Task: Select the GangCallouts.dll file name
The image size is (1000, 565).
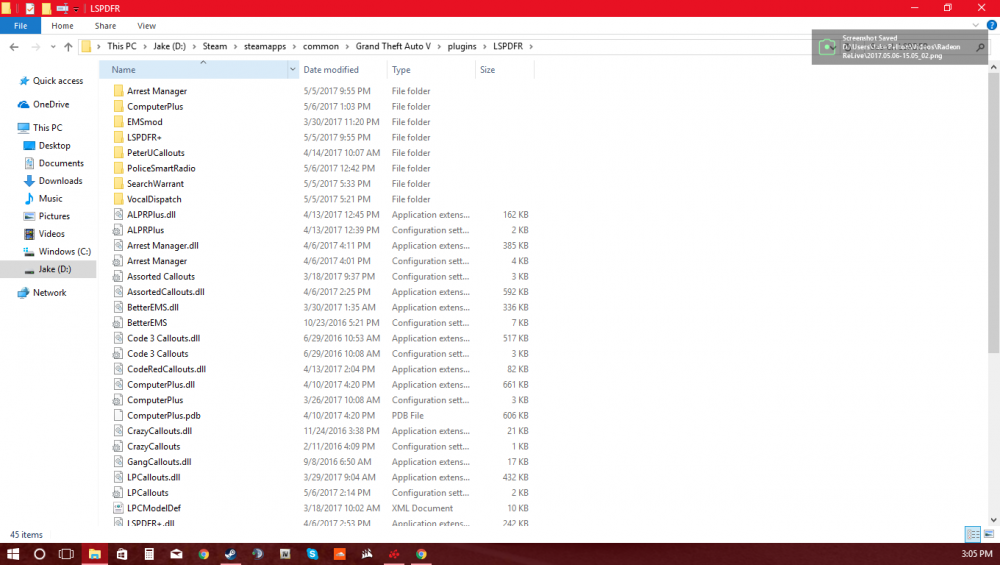Action: [x=159, y=462]
